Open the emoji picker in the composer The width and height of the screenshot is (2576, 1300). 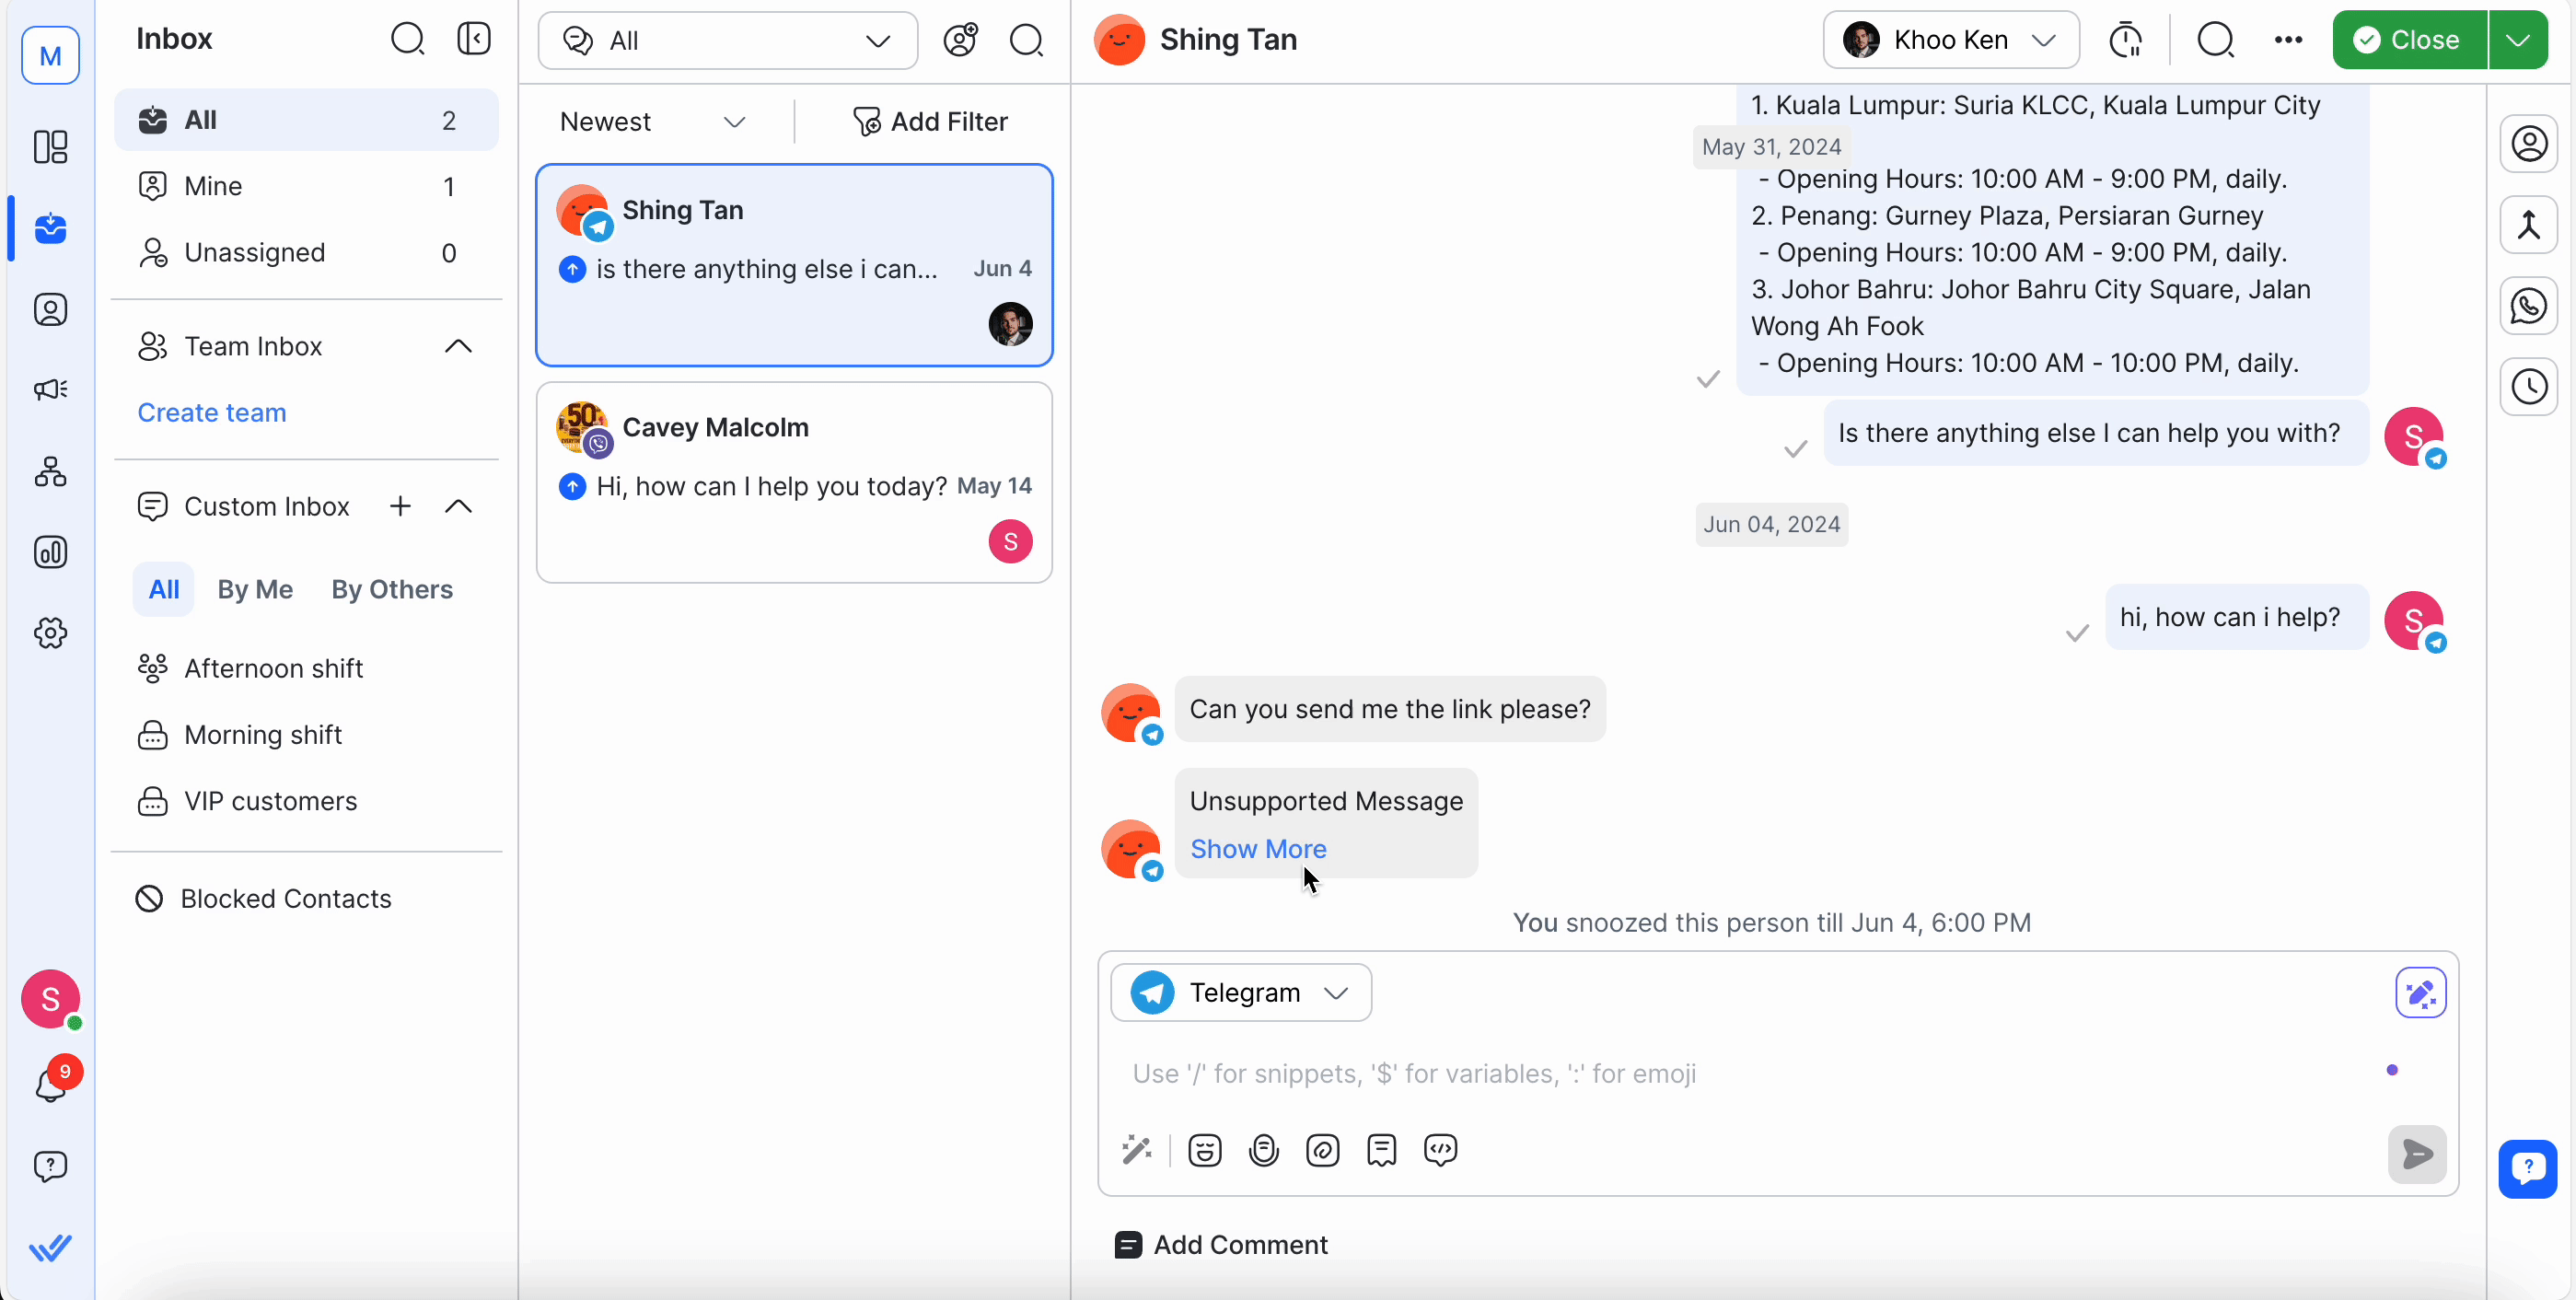click(1204, 1150)
